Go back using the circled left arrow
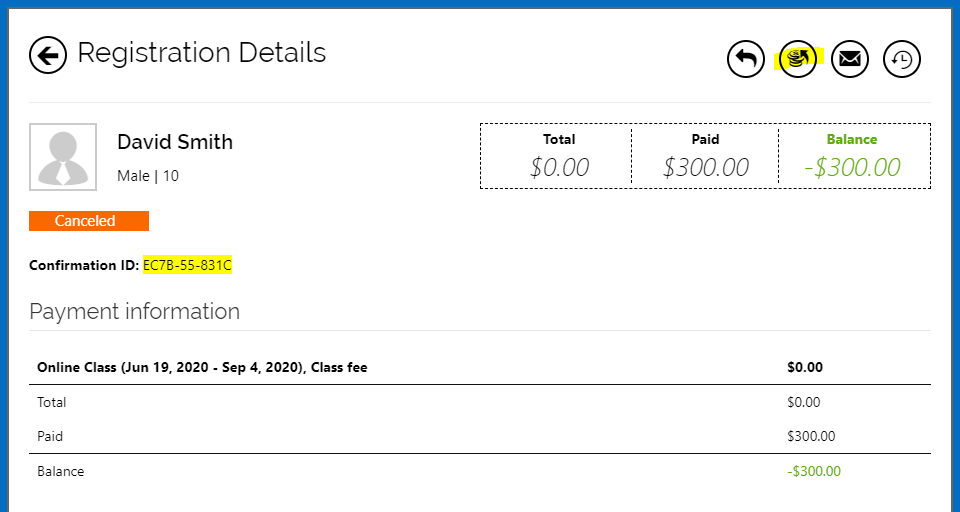The height and width of the screenshot is (512, 960). (48, 55)
